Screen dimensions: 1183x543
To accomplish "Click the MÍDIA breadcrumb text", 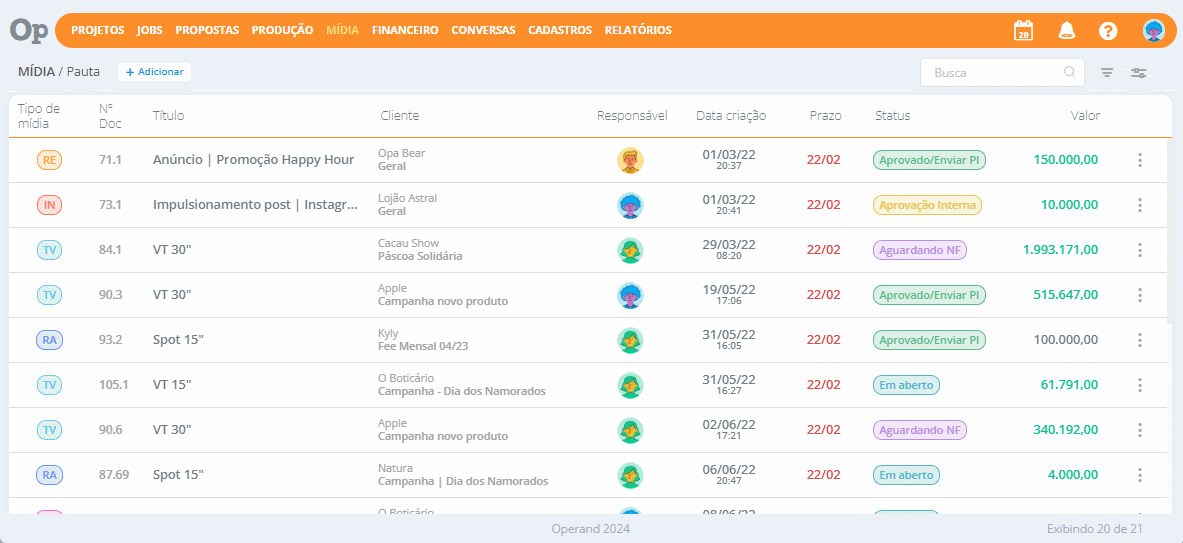I will point(36,72).
